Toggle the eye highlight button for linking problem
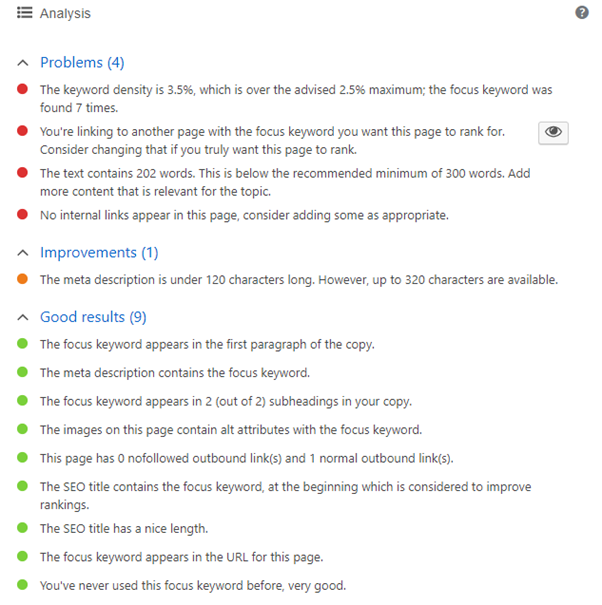The width and height of the screenshot is (602, 605). pos(553,132)
